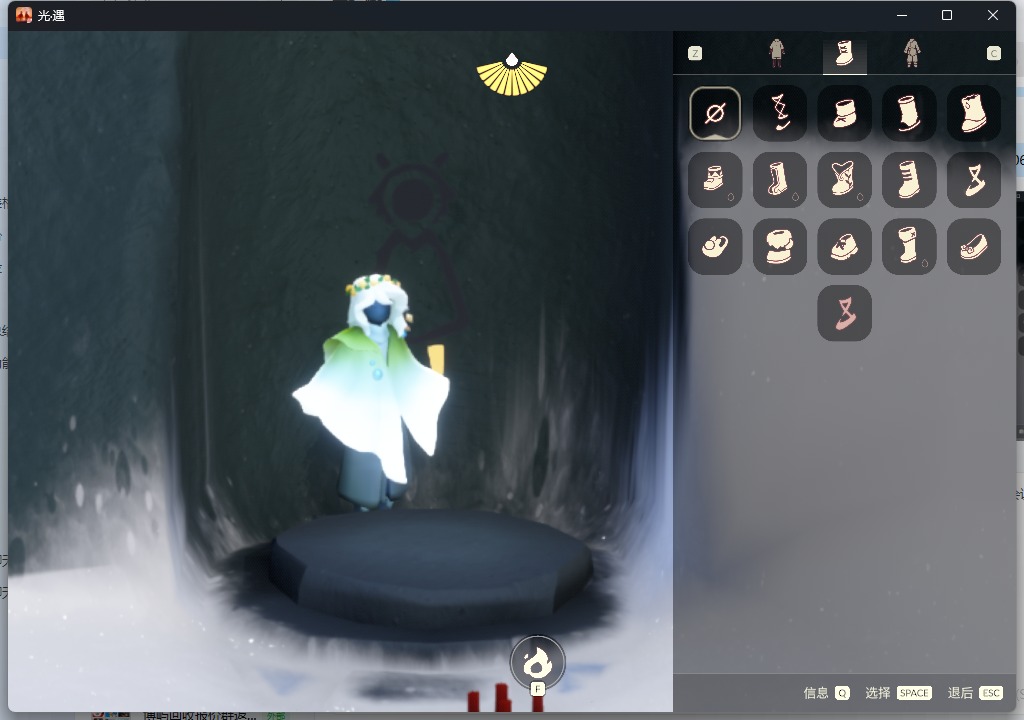
Task: Equip the short sneaker boot with zigzag pattern
Action: (714, 180)
